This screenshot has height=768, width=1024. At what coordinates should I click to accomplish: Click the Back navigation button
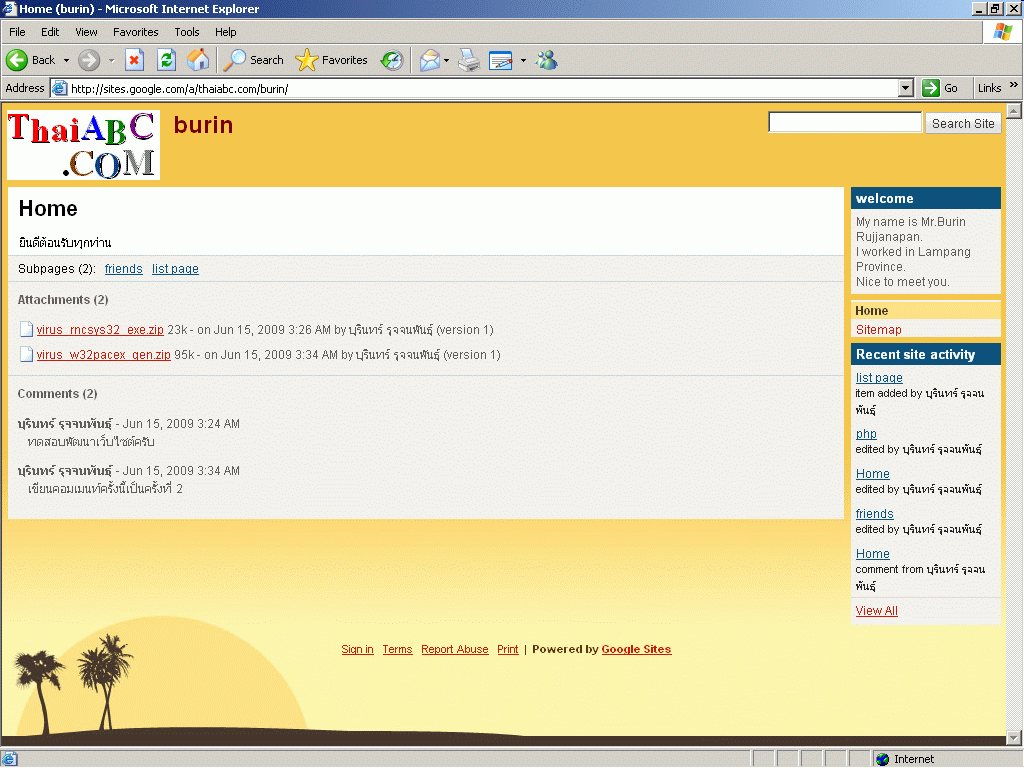click(31, 60)
